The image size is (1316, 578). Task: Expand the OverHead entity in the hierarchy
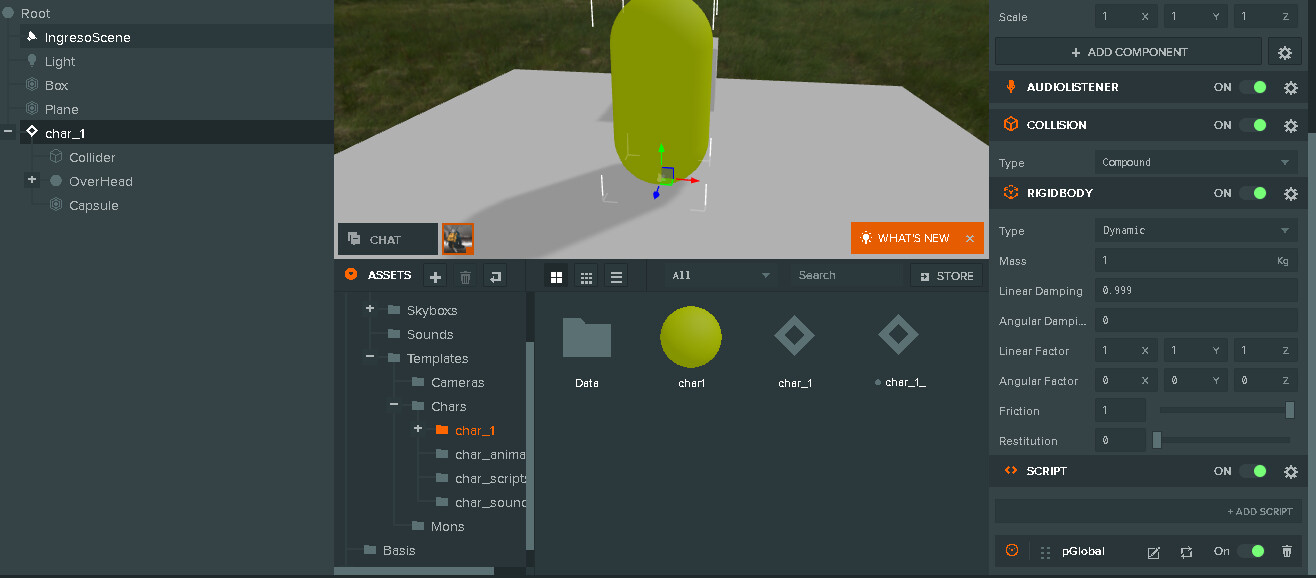(32, 181)
